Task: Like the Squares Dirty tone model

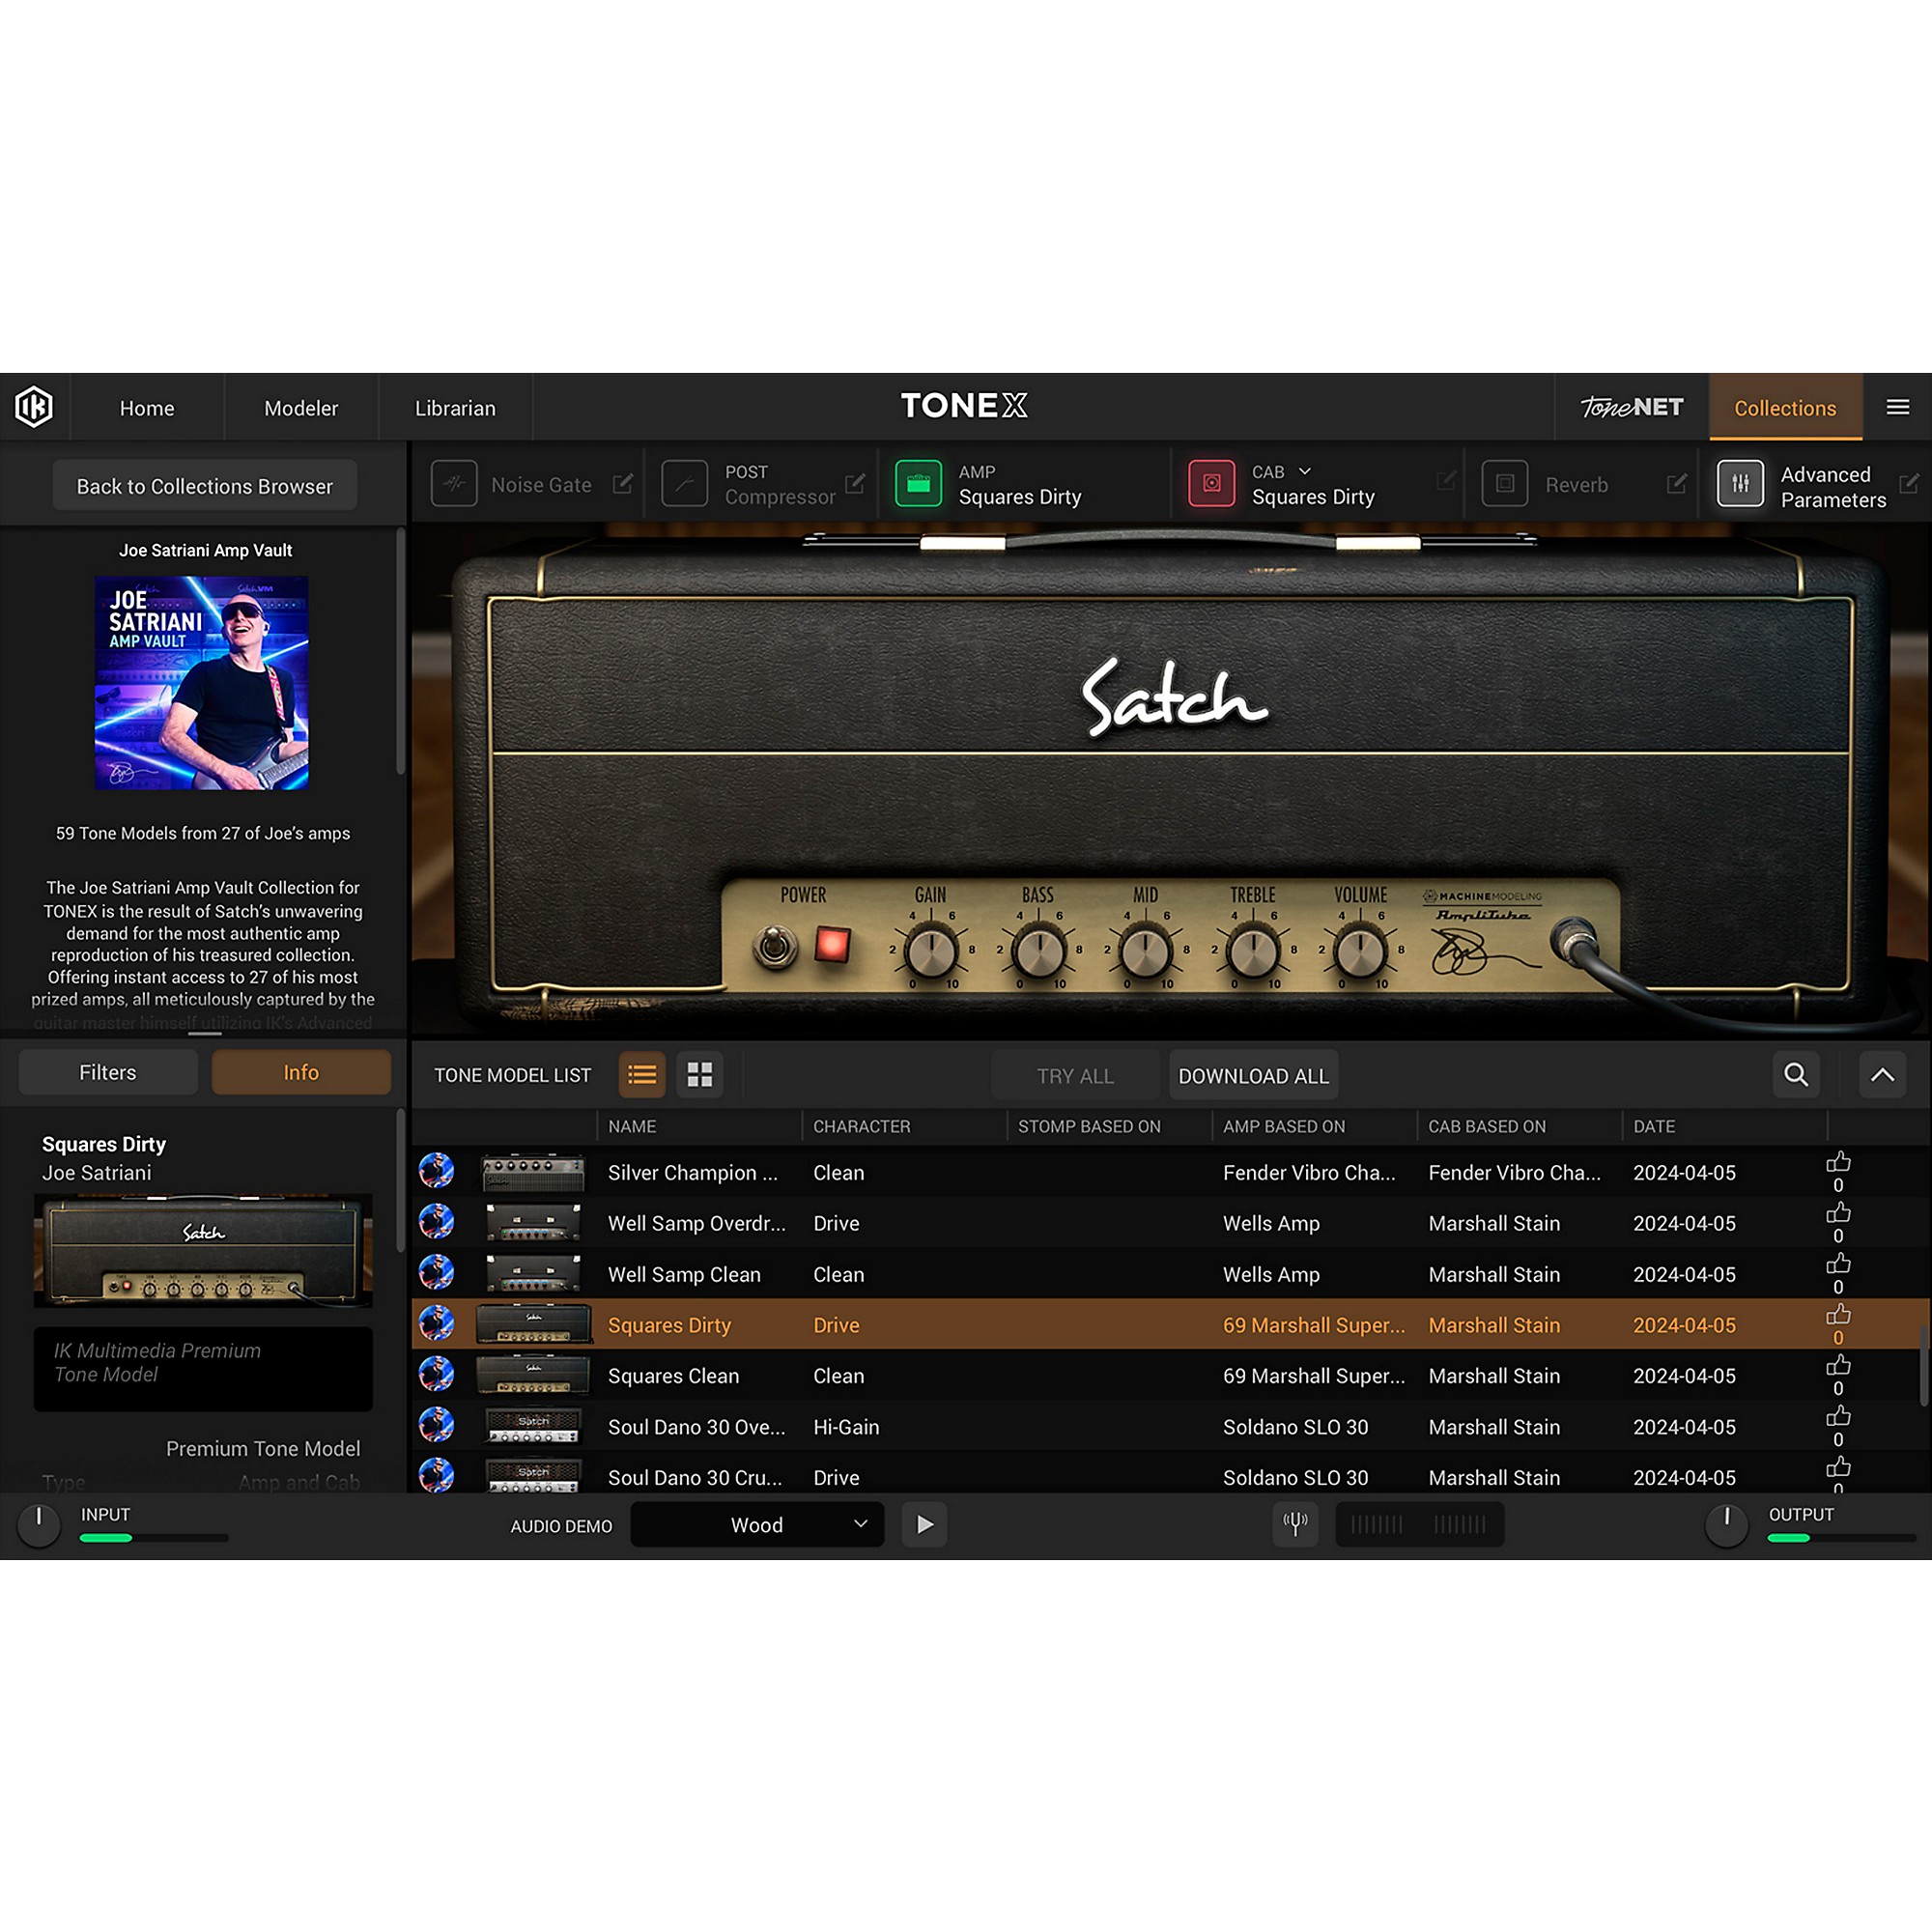Action: pyautogui.click(x=1838, y=1315)
